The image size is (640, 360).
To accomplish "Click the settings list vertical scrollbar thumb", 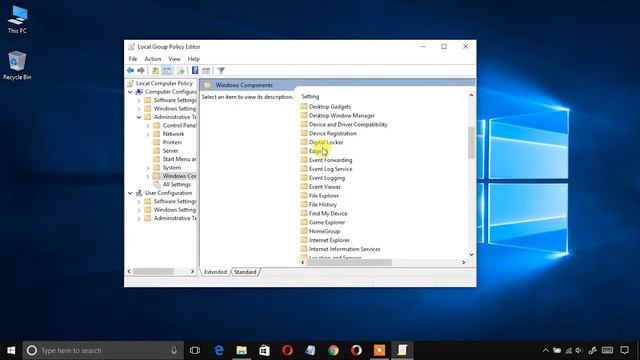I will click(x=471, y=142).
